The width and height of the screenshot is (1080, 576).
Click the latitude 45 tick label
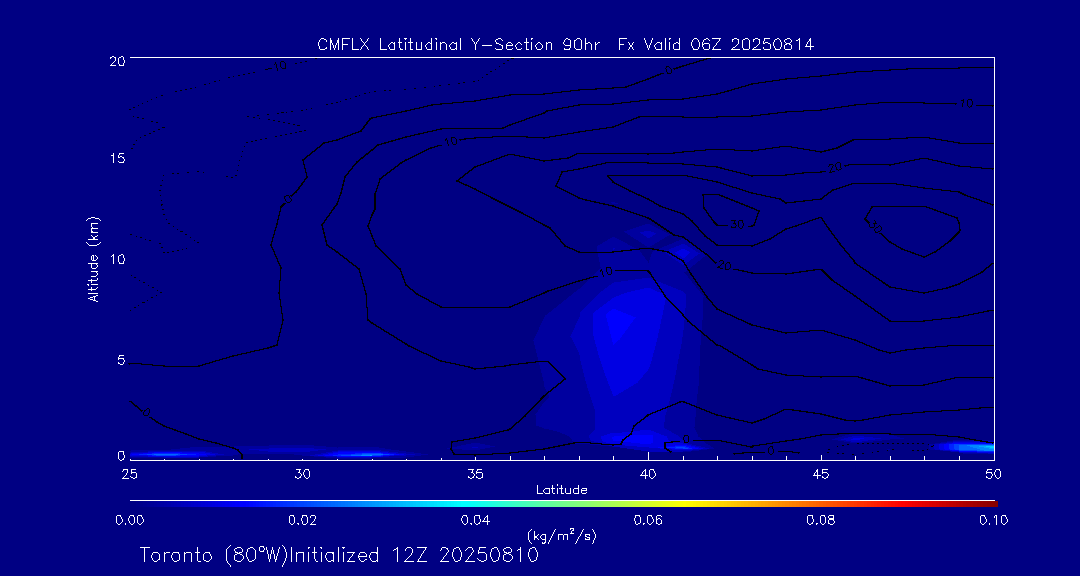[x=821, y=473]
